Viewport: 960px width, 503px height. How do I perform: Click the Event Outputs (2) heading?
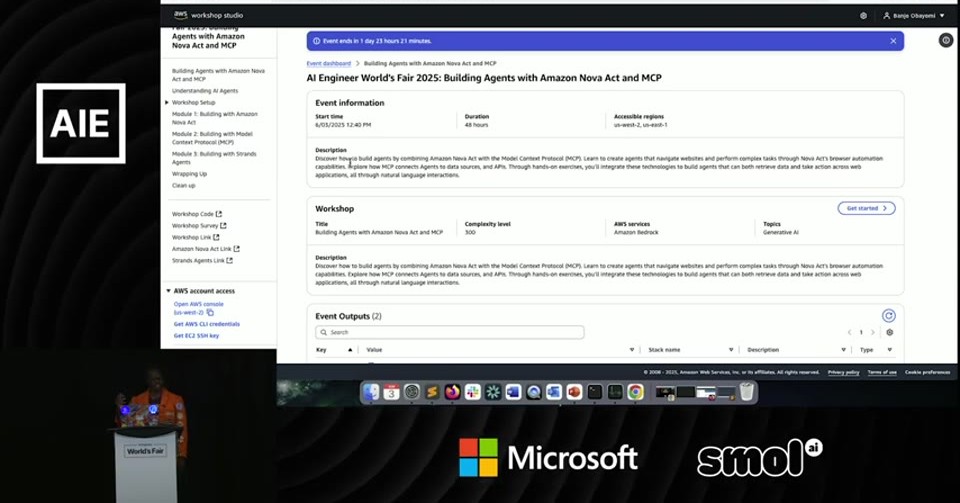pyautogui.click(x=348, y=316)
